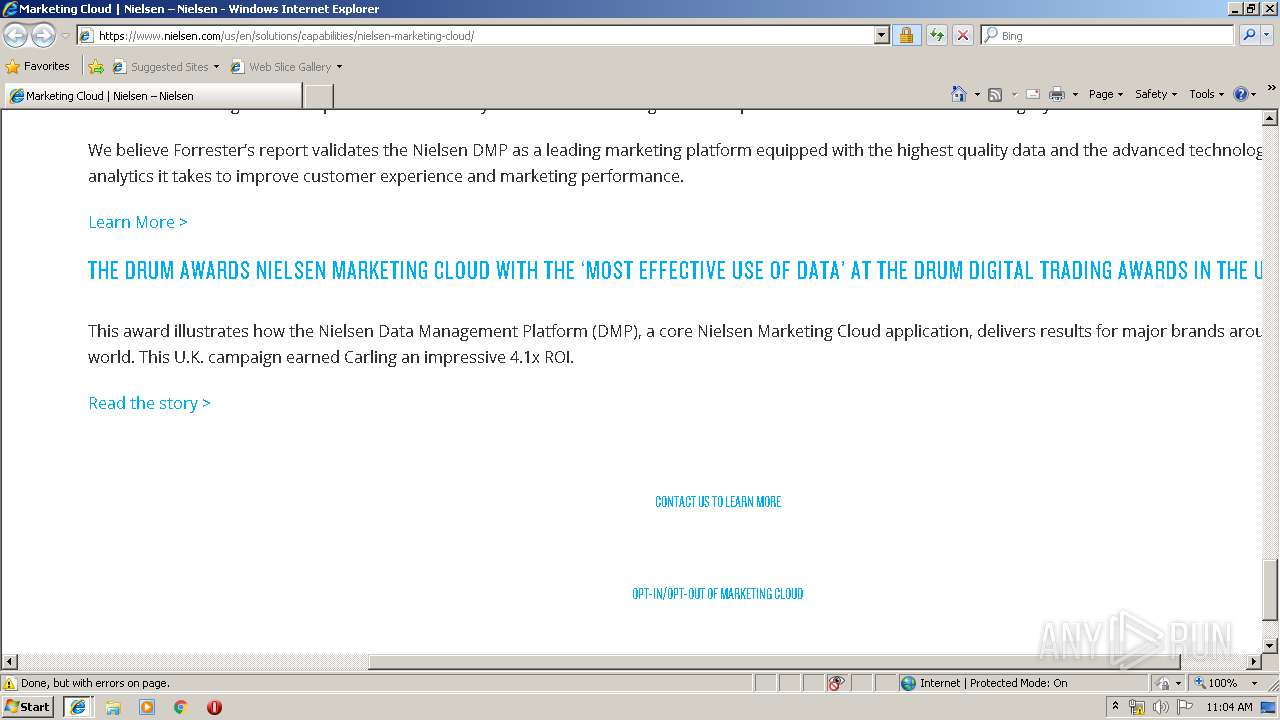This screenshot has height=720, width=1280.
Task: Click Done, but with errors status text
Action: coord(96,684)
